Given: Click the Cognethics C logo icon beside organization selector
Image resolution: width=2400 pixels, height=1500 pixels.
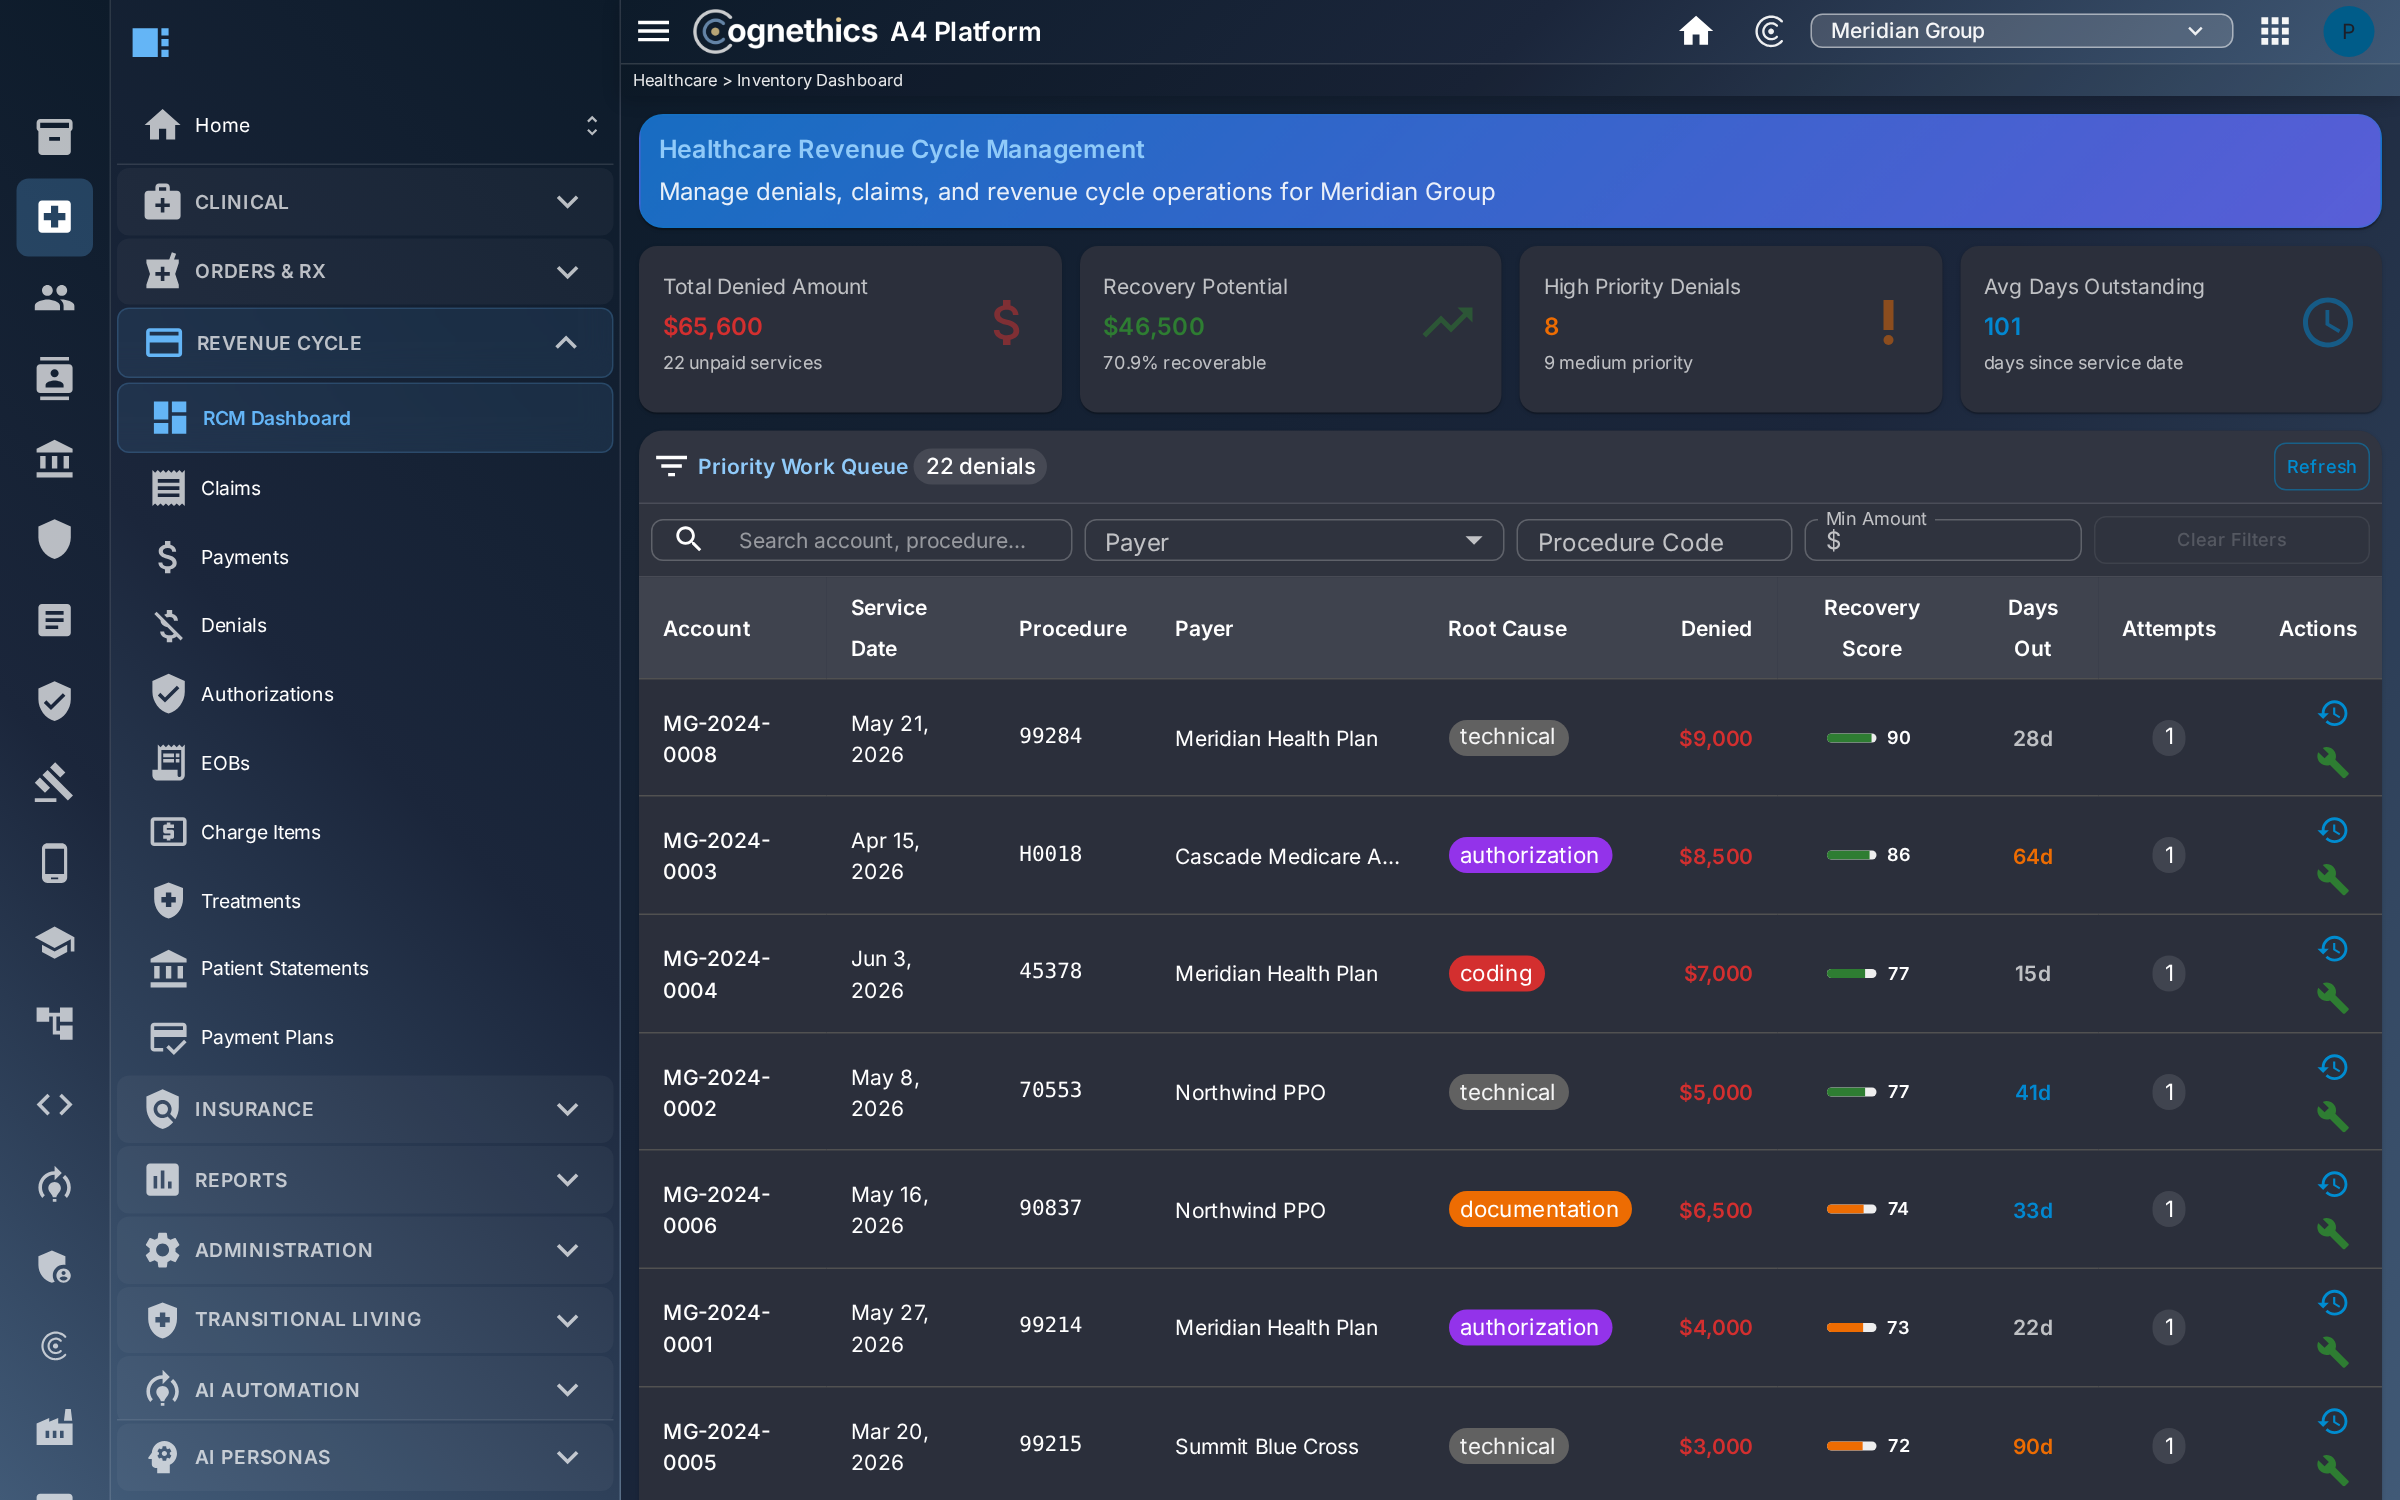Looking at the screenshot, I should point(1769,31).
